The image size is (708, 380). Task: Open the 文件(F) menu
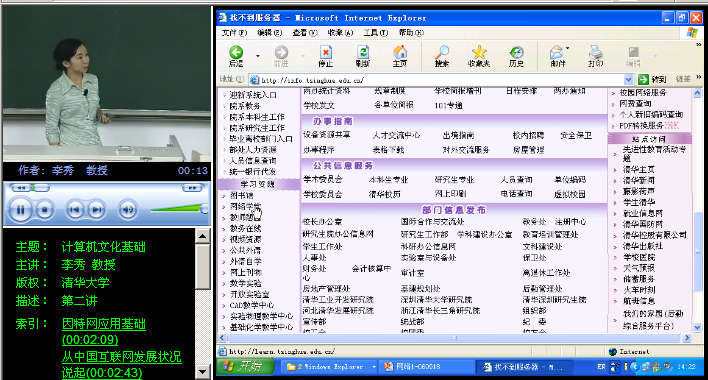point(234,32)
